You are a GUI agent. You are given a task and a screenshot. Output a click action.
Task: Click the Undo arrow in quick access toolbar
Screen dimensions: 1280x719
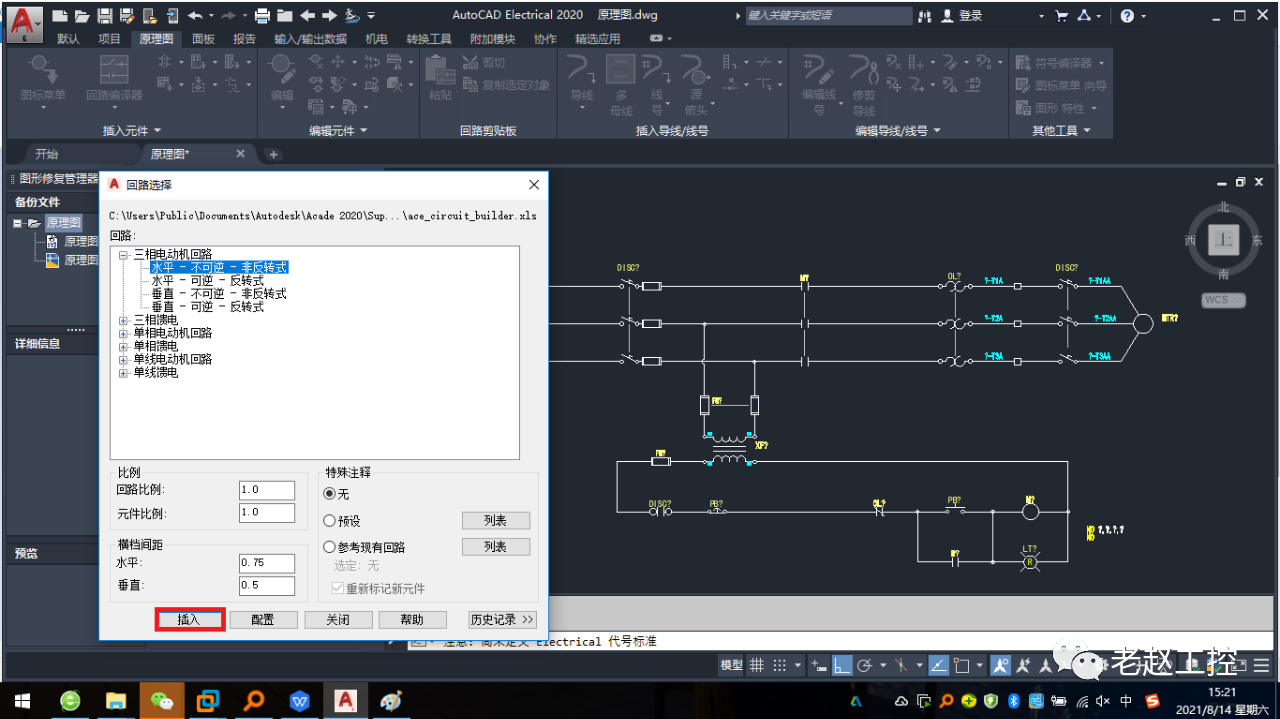(194, 16)
